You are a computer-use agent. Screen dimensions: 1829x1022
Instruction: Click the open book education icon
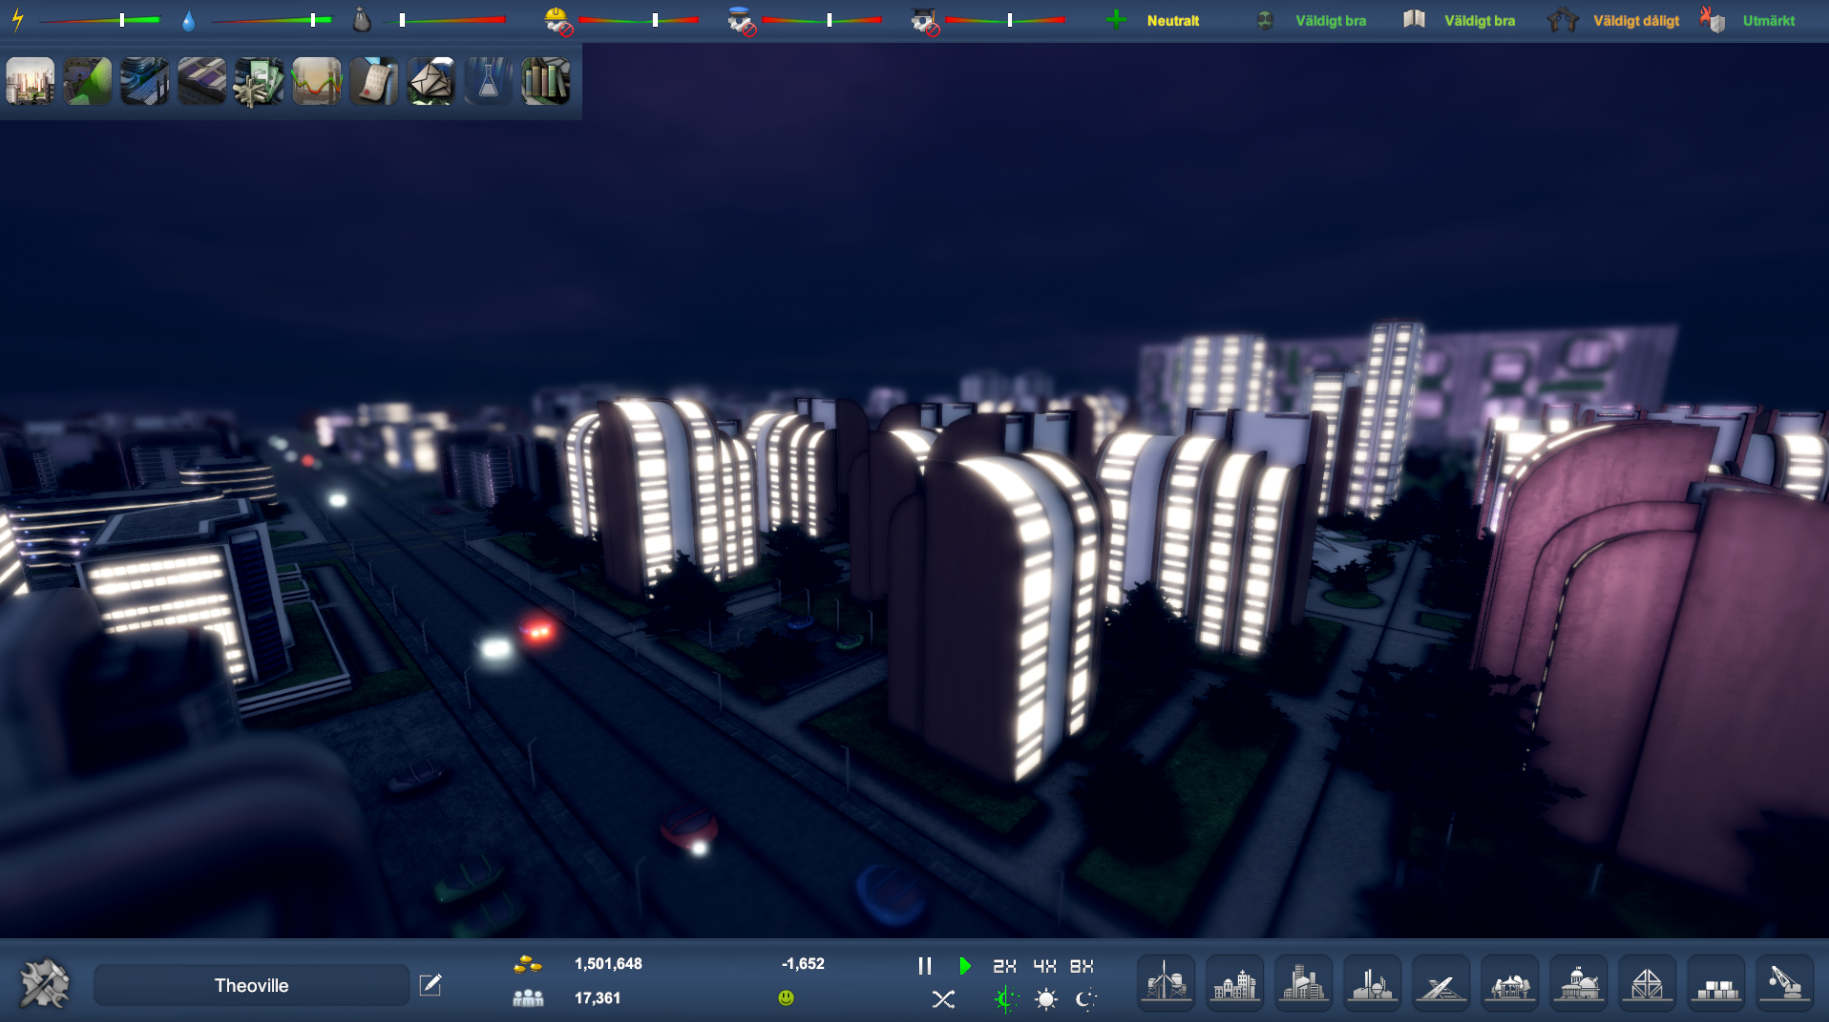pos(1414,19)
